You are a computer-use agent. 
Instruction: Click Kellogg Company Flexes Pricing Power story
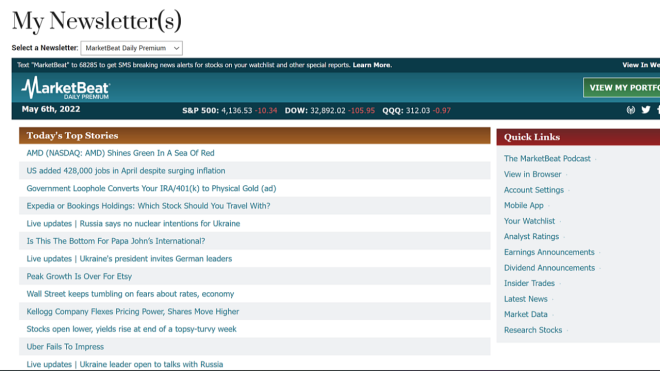[133, 312]
